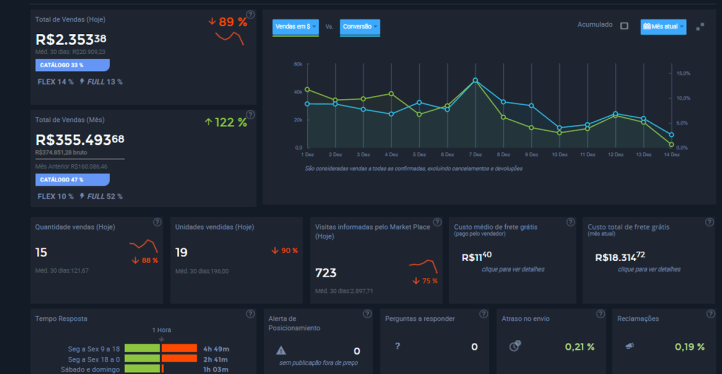
Task: Open the Conversão metric dropdown
Action: tap(360, 27)
